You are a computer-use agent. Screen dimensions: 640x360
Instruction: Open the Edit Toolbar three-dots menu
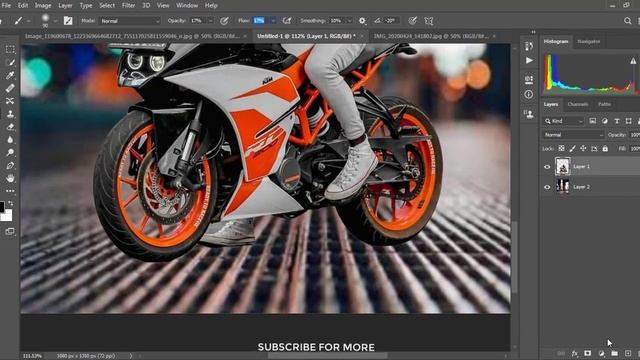click(10, 191)
